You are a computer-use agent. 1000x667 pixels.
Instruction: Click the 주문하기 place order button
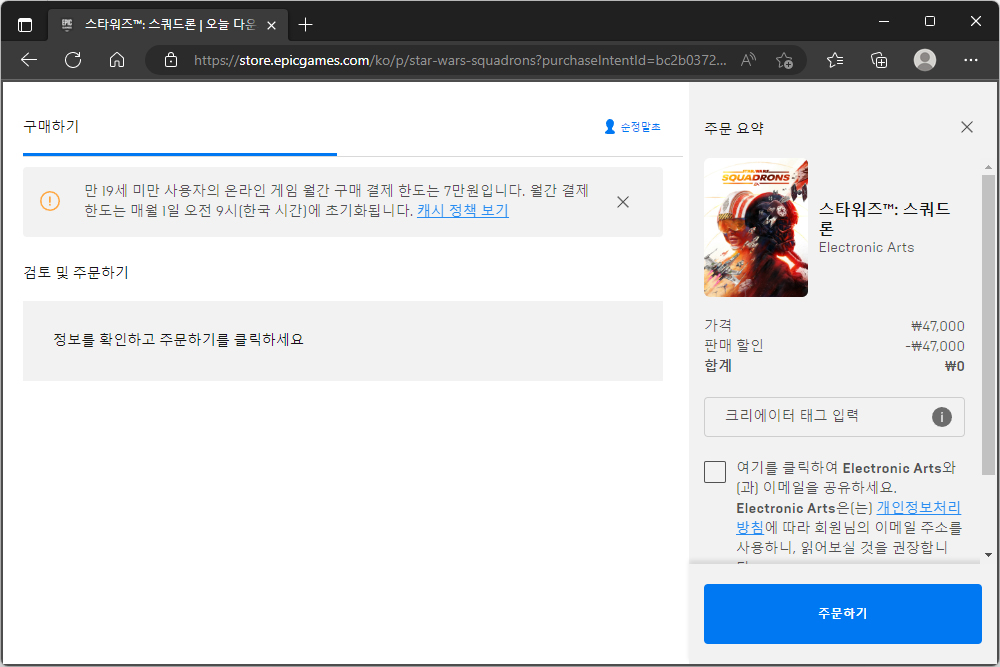(842, 613)
